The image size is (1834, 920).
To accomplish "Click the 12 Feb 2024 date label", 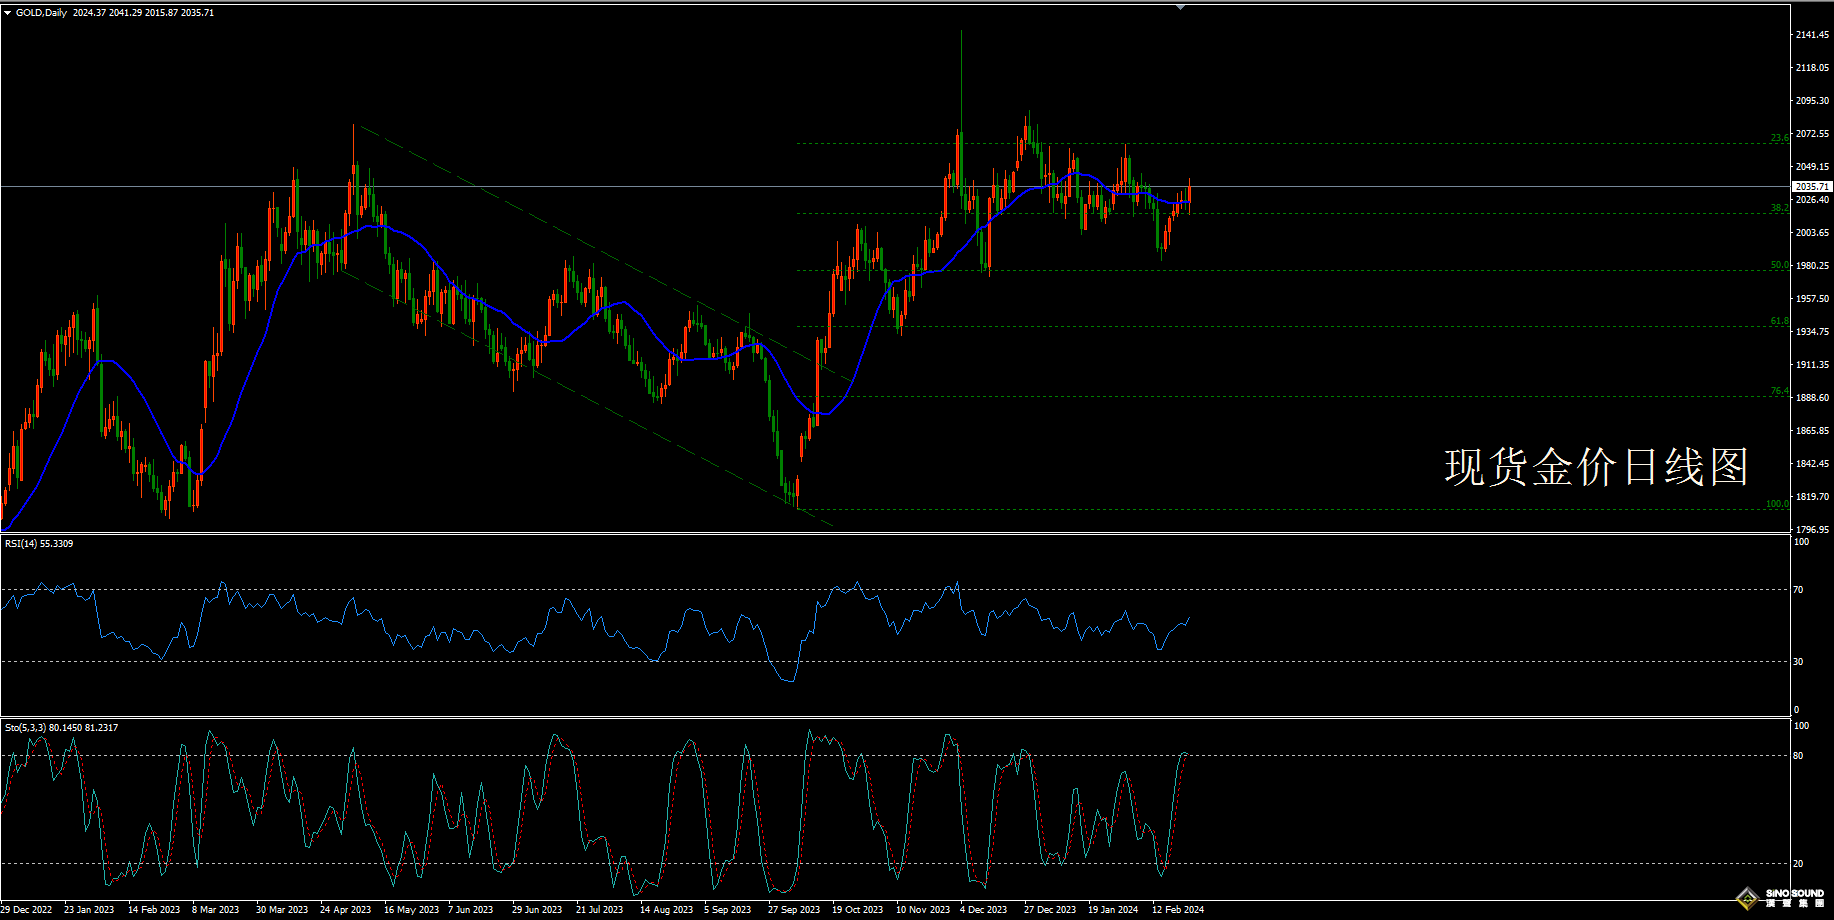I will (x=1177, y=910).
